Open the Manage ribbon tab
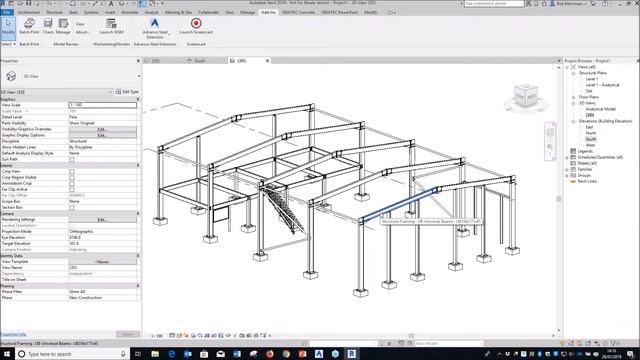The width and height of the screenshot is (640, 360). pos(247,12)
